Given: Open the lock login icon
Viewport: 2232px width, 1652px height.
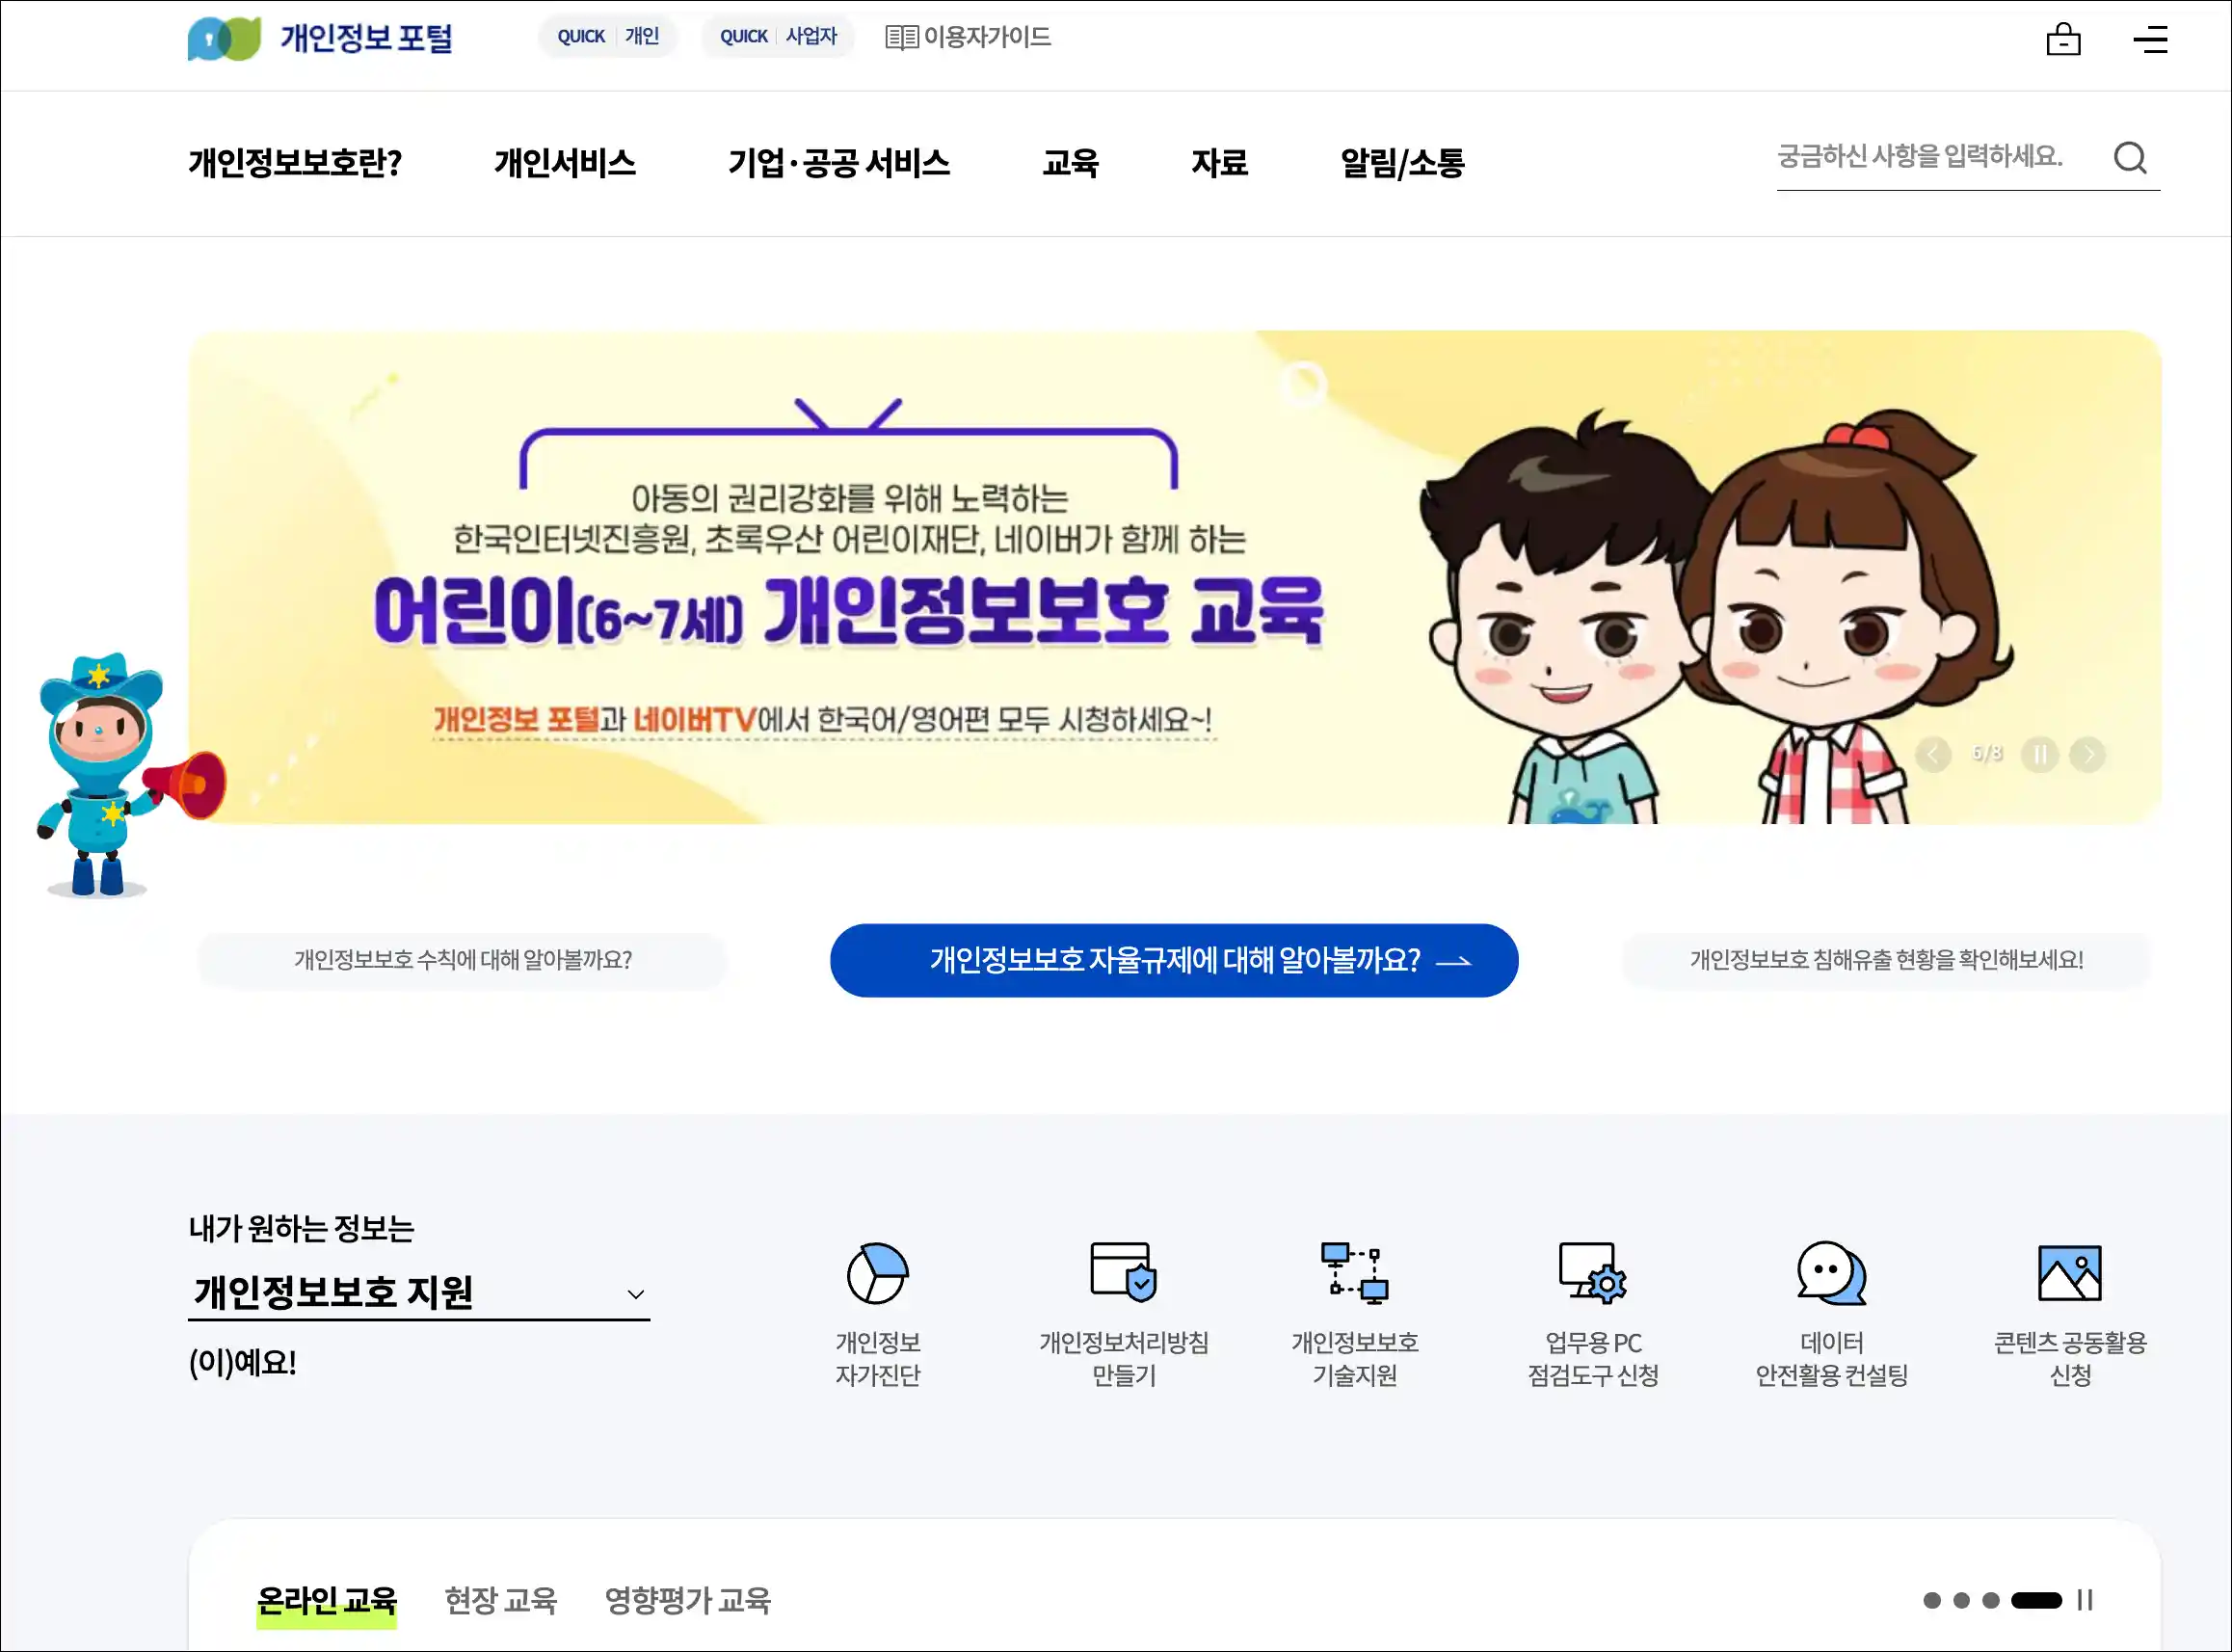Looking at the screenshot, I should point(2063,39).
